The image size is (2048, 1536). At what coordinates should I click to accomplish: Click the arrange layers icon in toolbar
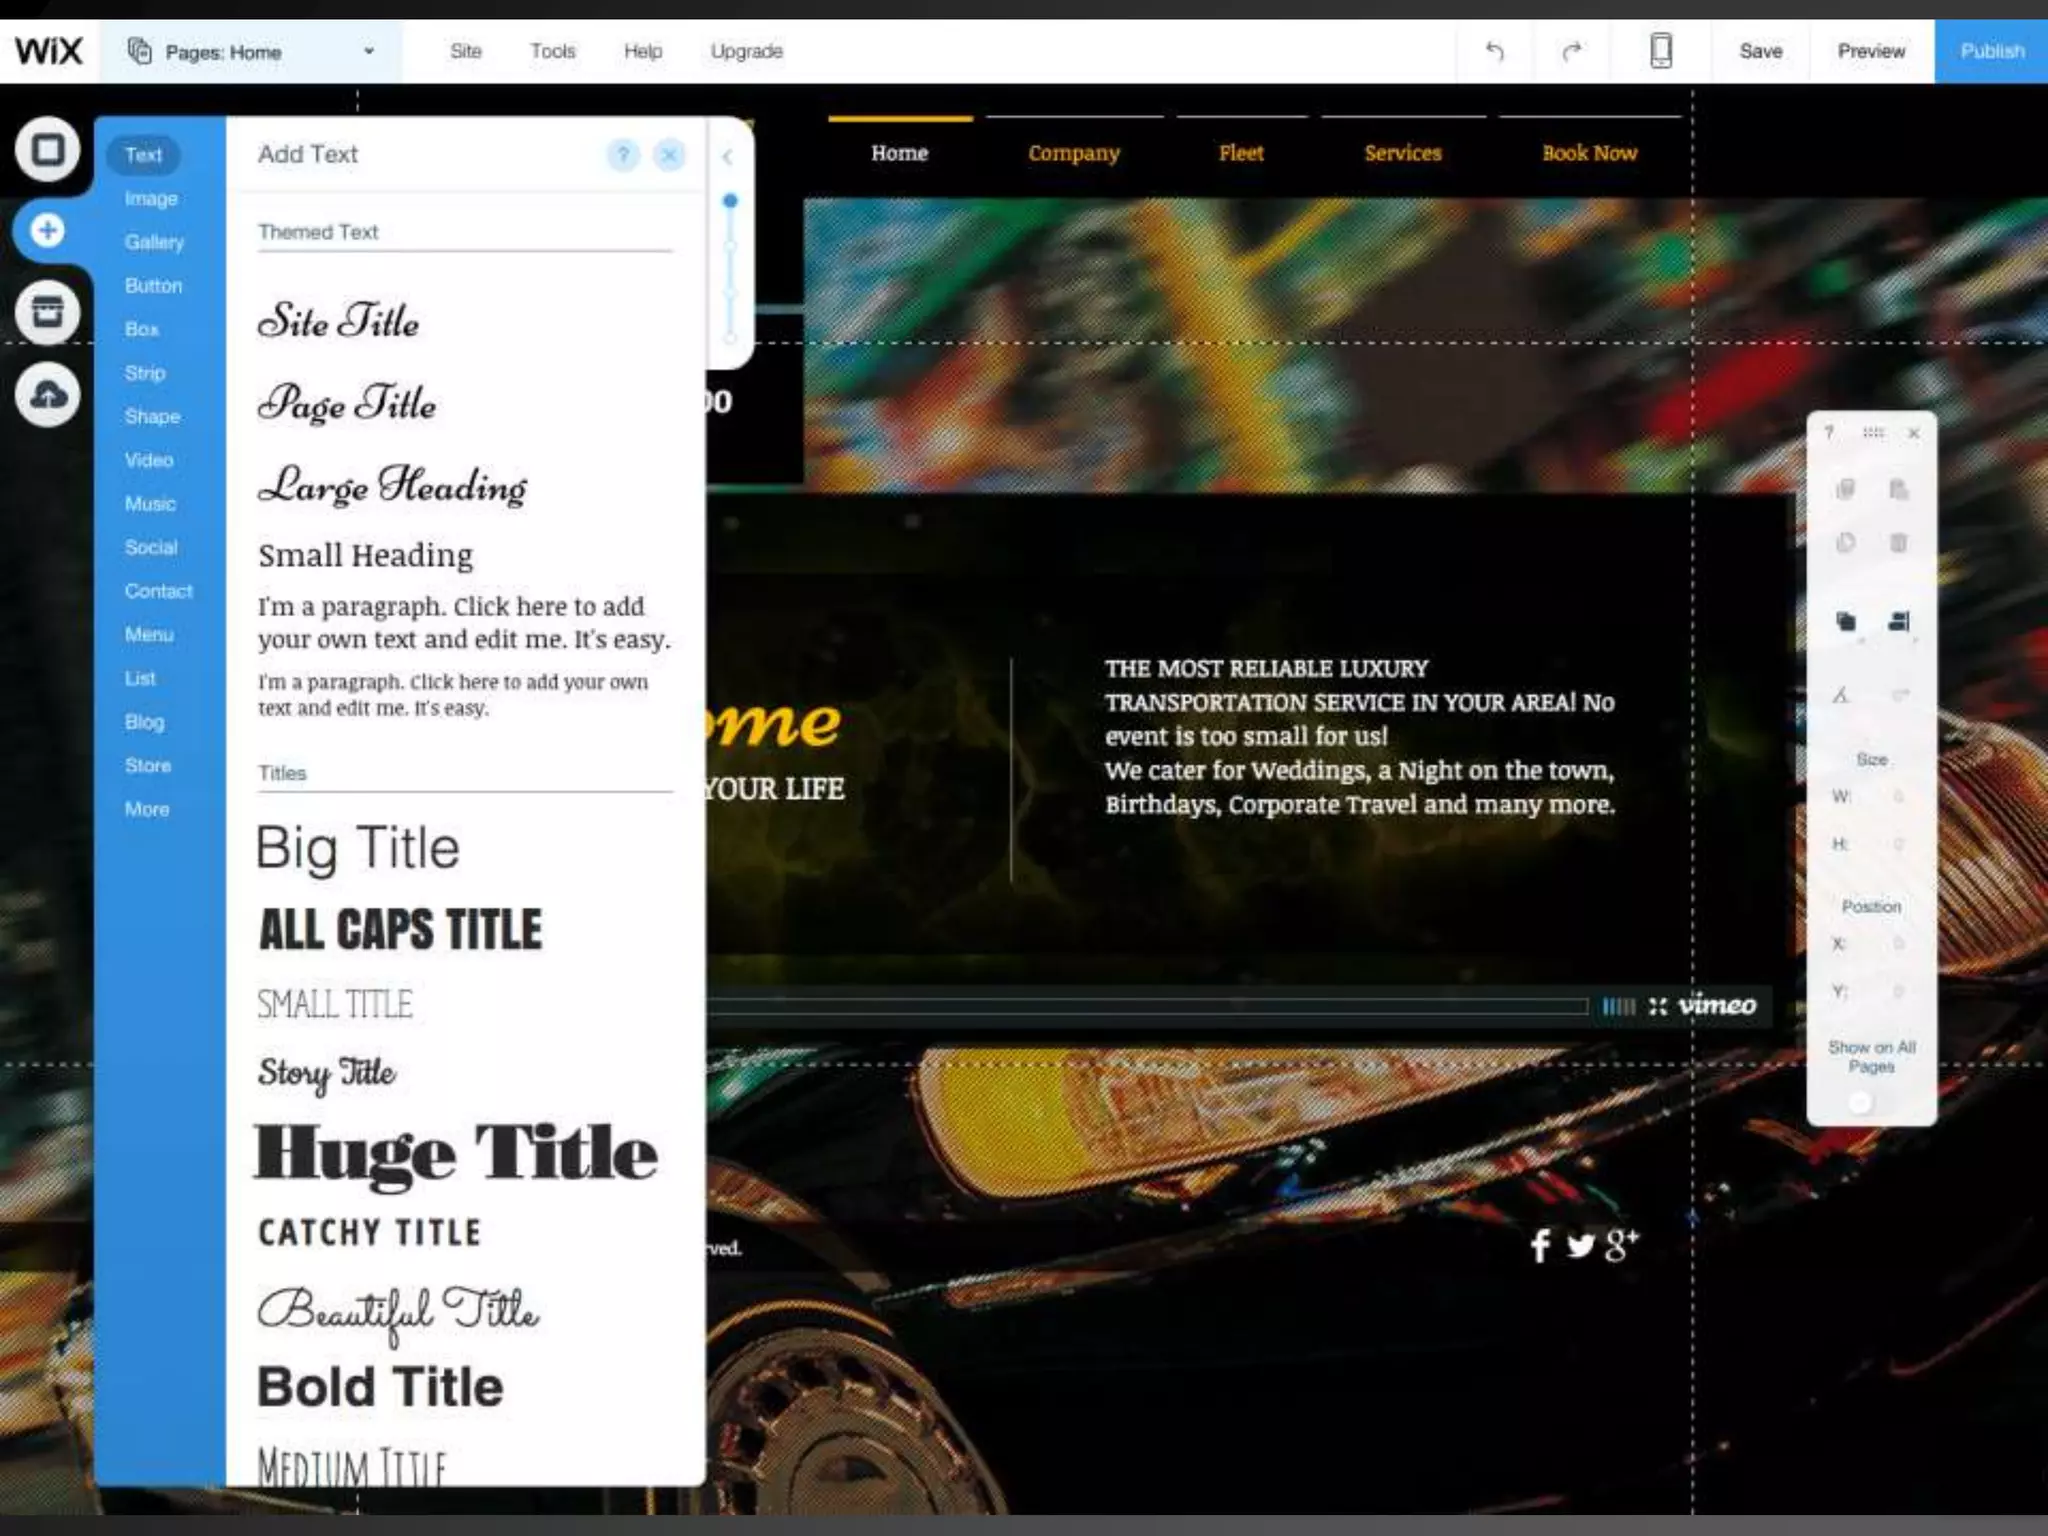click(x=1846, y=622)
